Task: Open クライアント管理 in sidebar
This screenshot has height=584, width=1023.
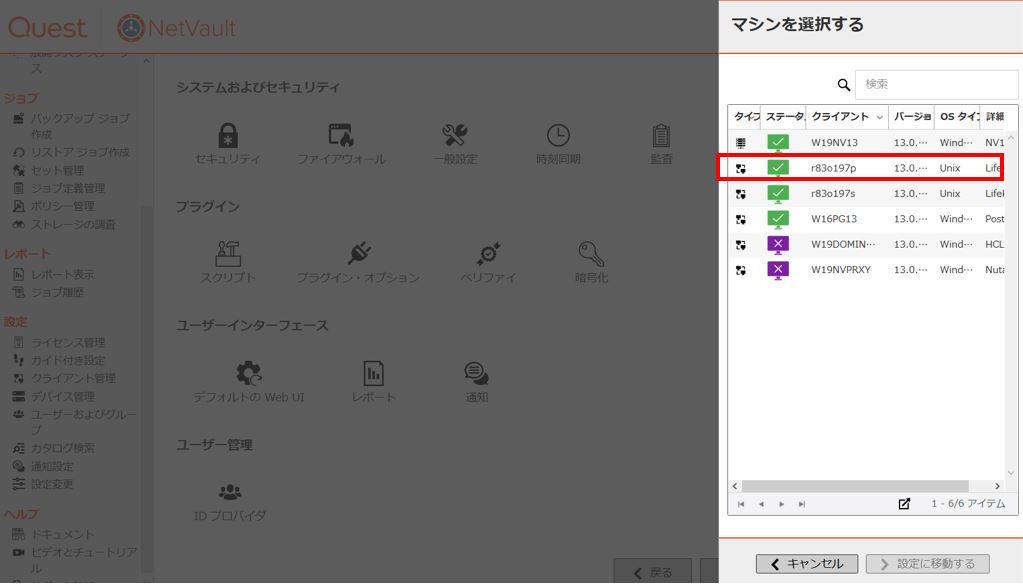Action: (74, 378)
